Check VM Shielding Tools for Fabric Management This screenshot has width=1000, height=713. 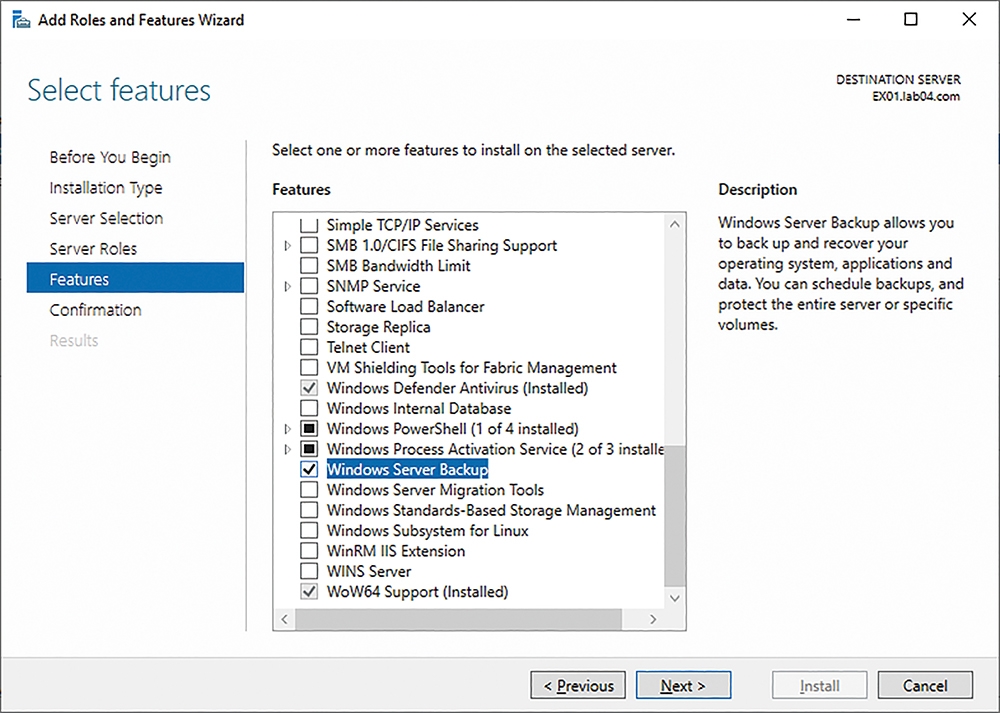[309, 368]
